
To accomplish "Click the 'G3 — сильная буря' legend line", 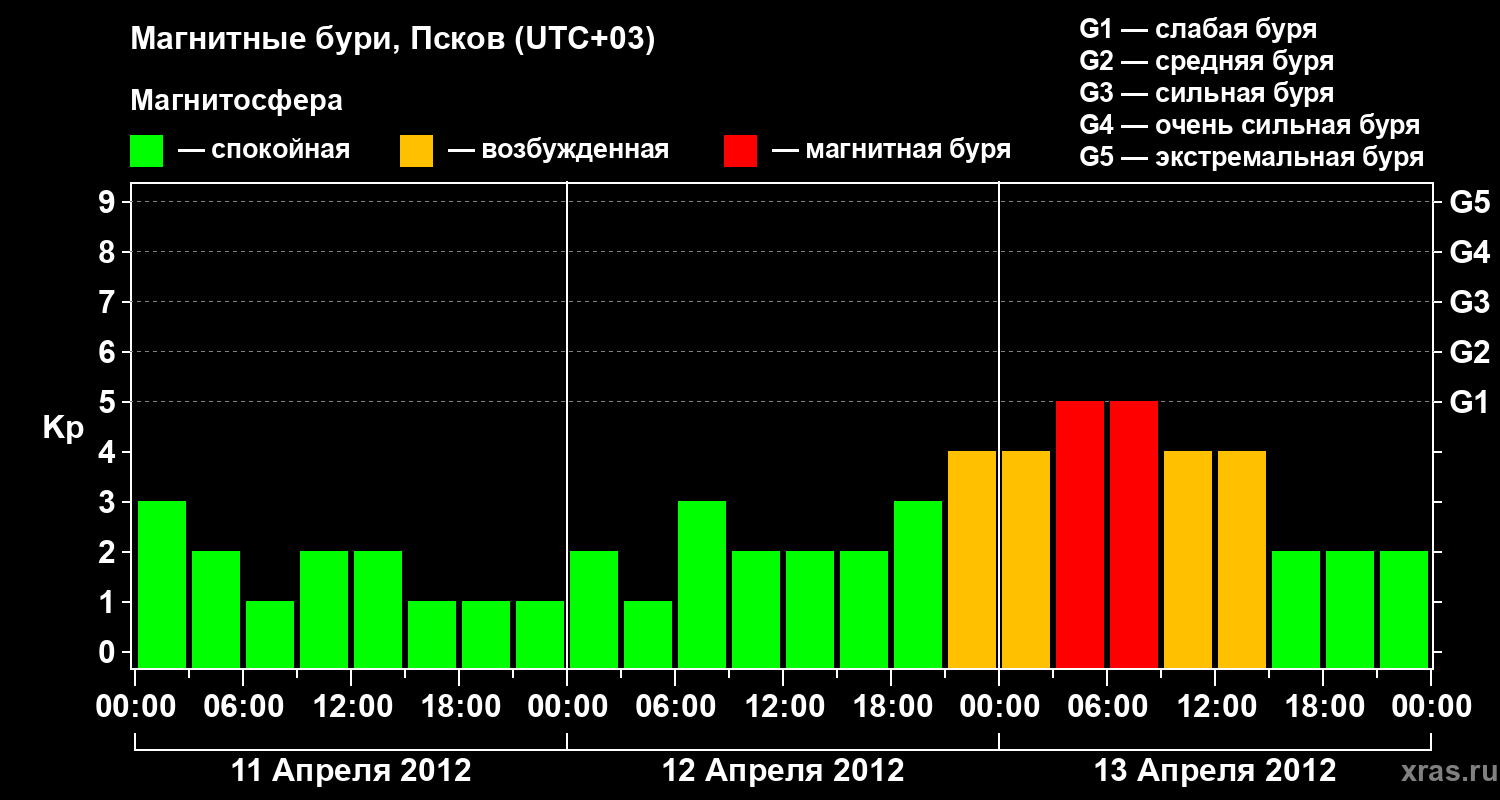I will click(1206, 93).
